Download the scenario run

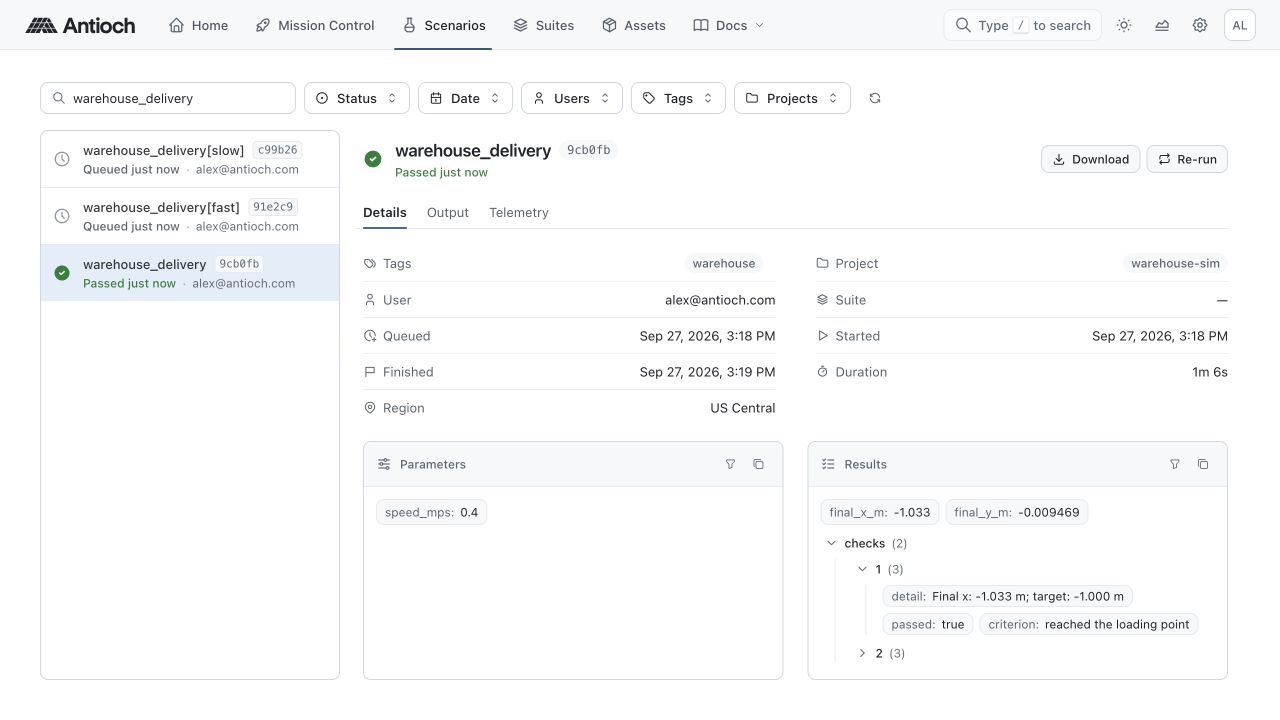tap(1090, 159)
